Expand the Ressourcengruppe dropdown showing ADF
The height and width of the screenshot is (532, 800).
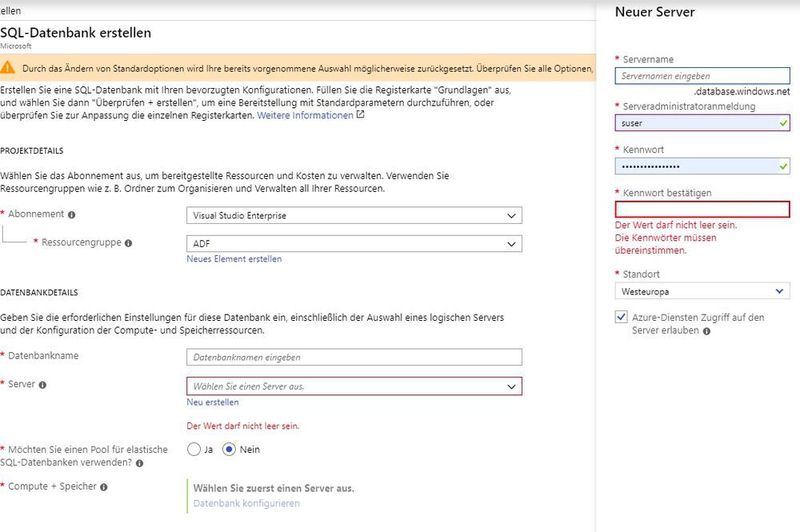(354, 243)
